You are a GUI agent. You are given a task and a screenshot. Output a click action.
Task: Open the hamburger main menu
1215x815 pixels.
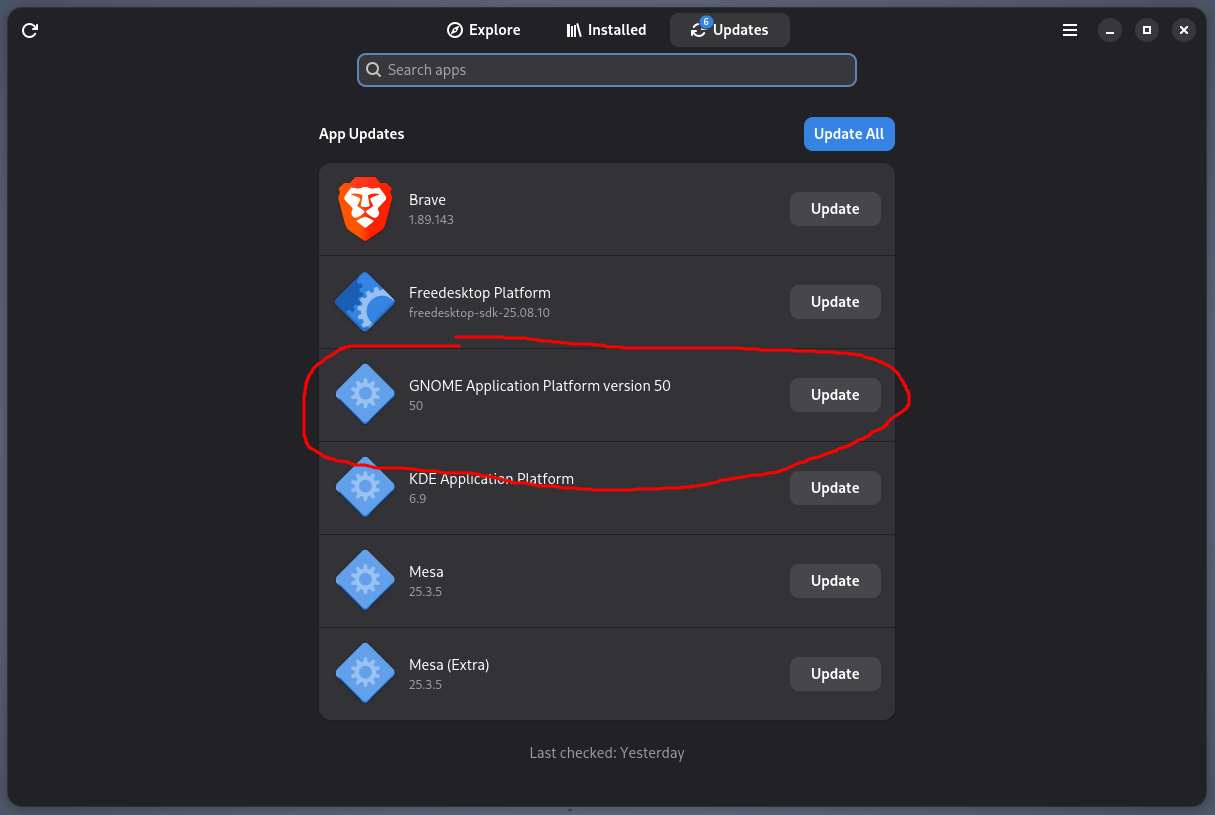pyautogui.click(x=1070, y=30)
